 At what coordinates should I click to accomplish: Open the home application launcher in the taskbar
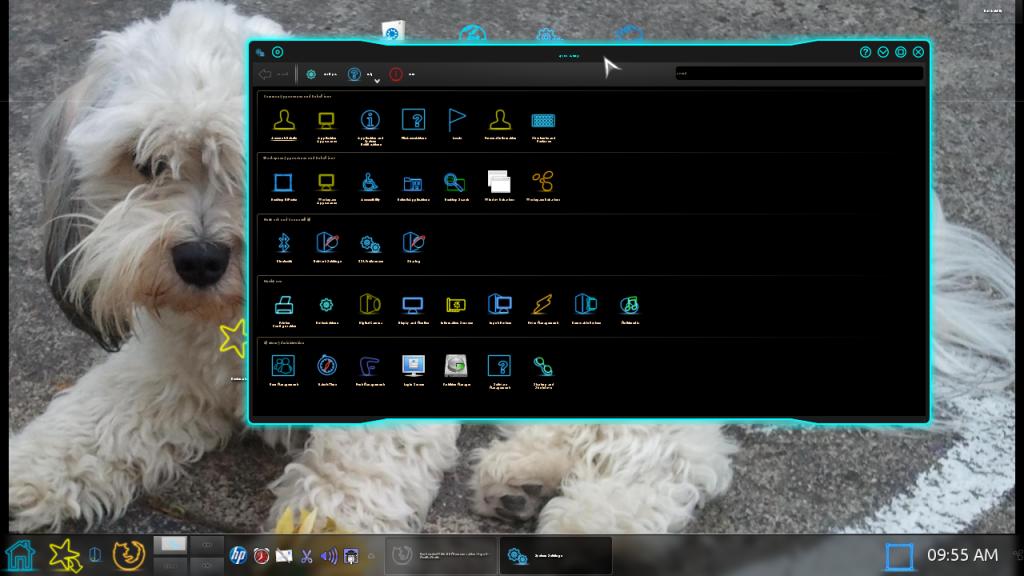[x=21, y=554]
